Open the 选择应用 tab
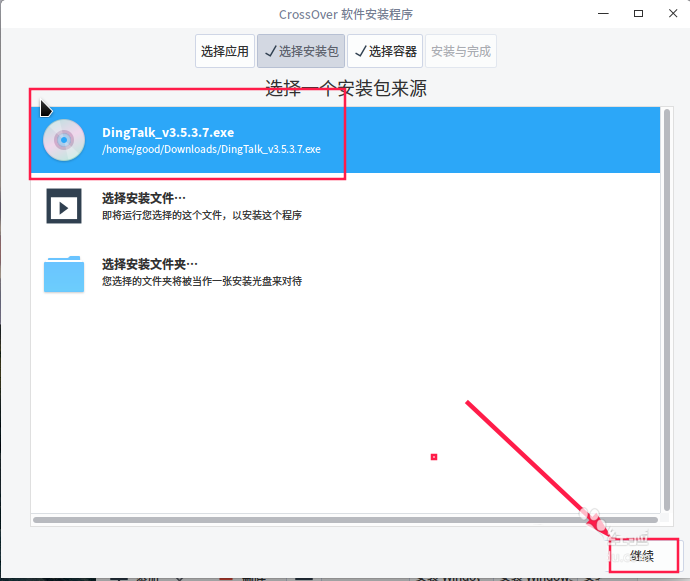This screenshot has width=690, height=581. tap(225, 51)
